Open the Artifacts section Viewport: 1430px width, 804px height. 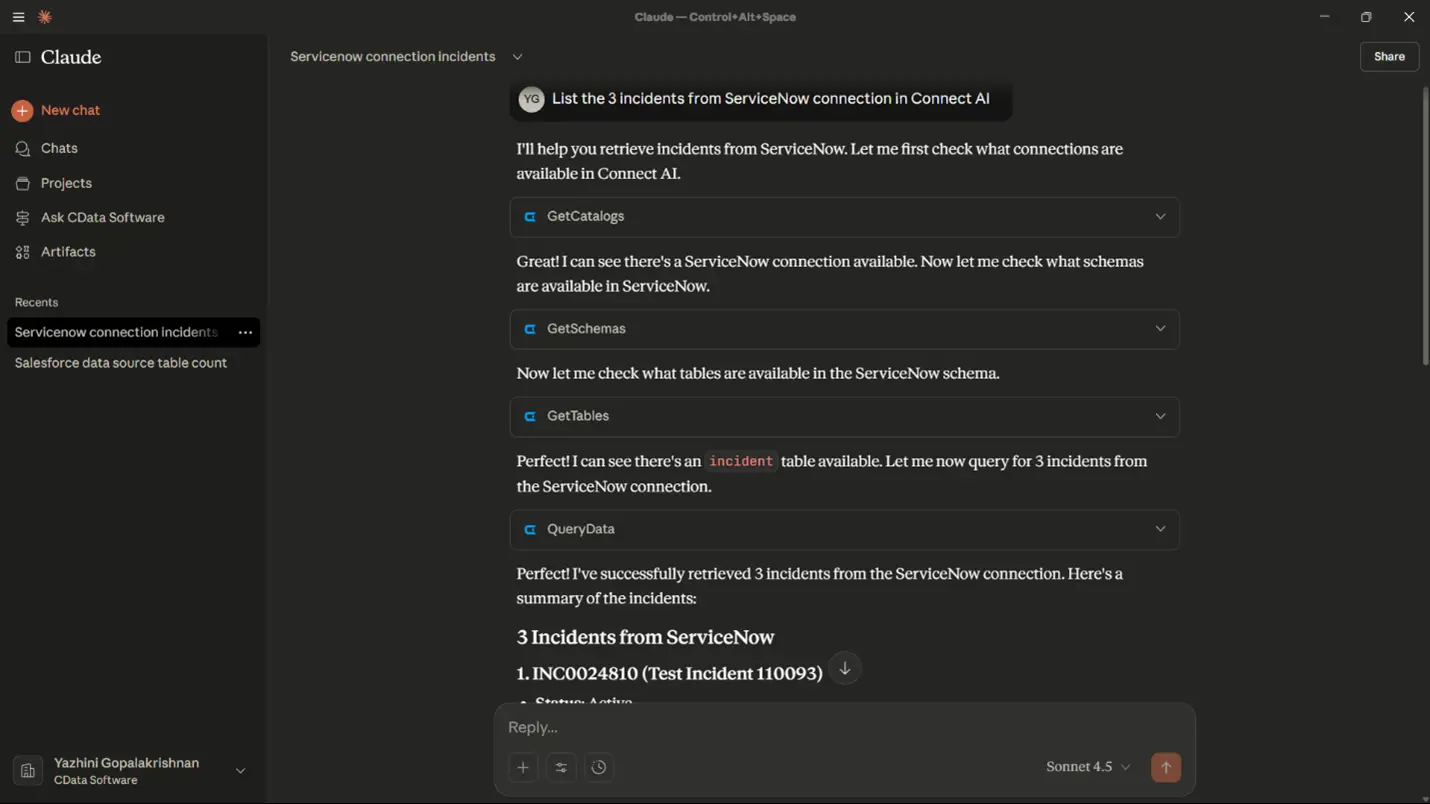tap(68, 251)
